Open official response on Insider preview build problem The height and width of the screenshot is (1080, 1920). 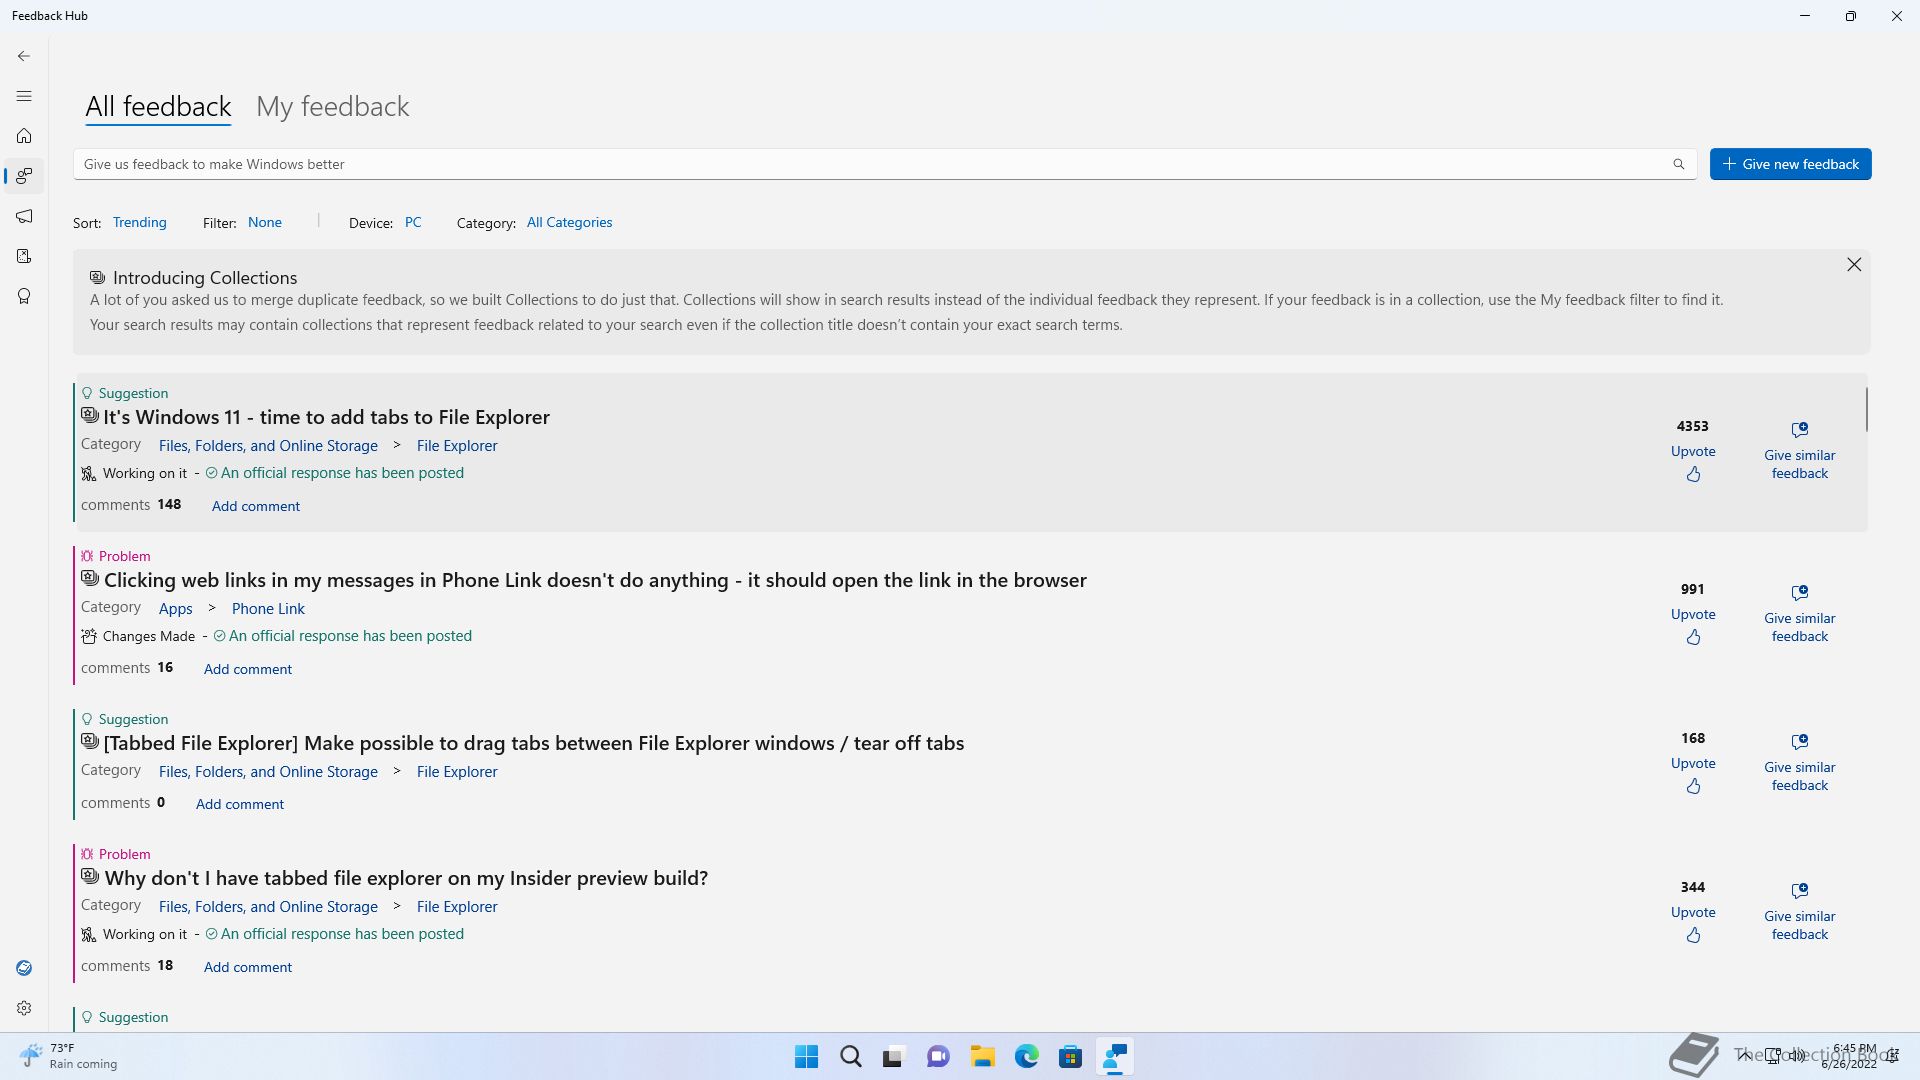coord(335,934)
